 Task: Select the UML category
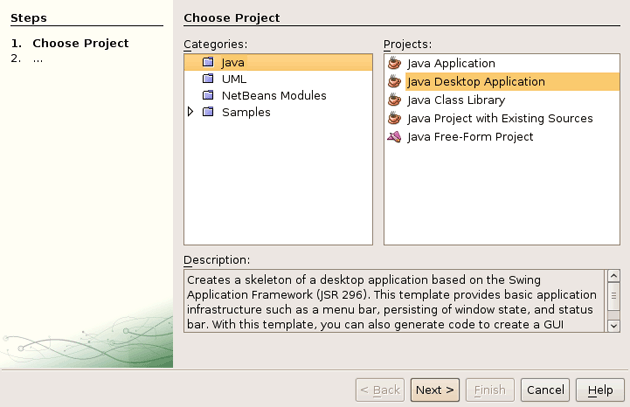click(234, 79)
